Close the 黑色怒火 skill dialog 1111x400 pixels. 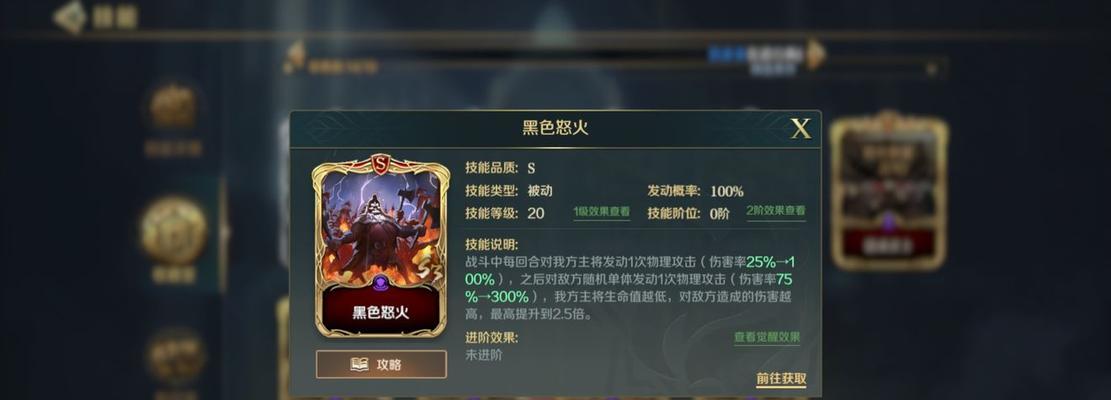pyautogui.click(x=801, y=128)
